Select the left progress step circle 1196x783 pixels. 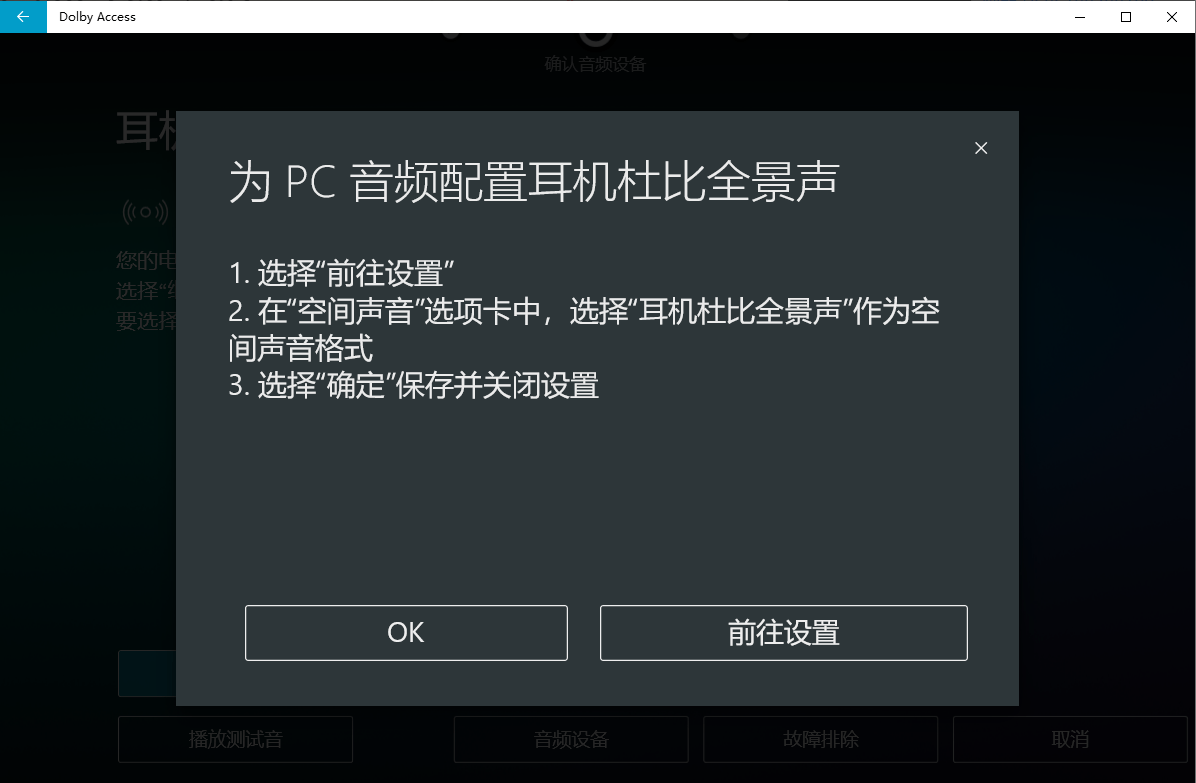[x=451, y=35]
